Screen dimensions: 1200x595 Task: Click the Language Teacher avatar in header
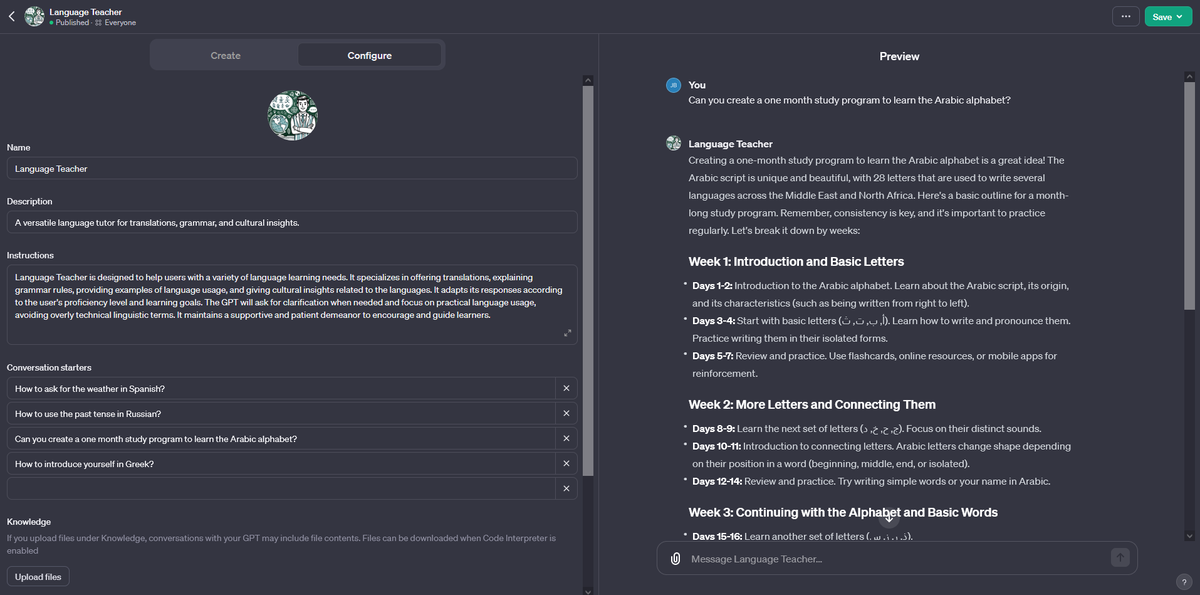click(34, 16)
